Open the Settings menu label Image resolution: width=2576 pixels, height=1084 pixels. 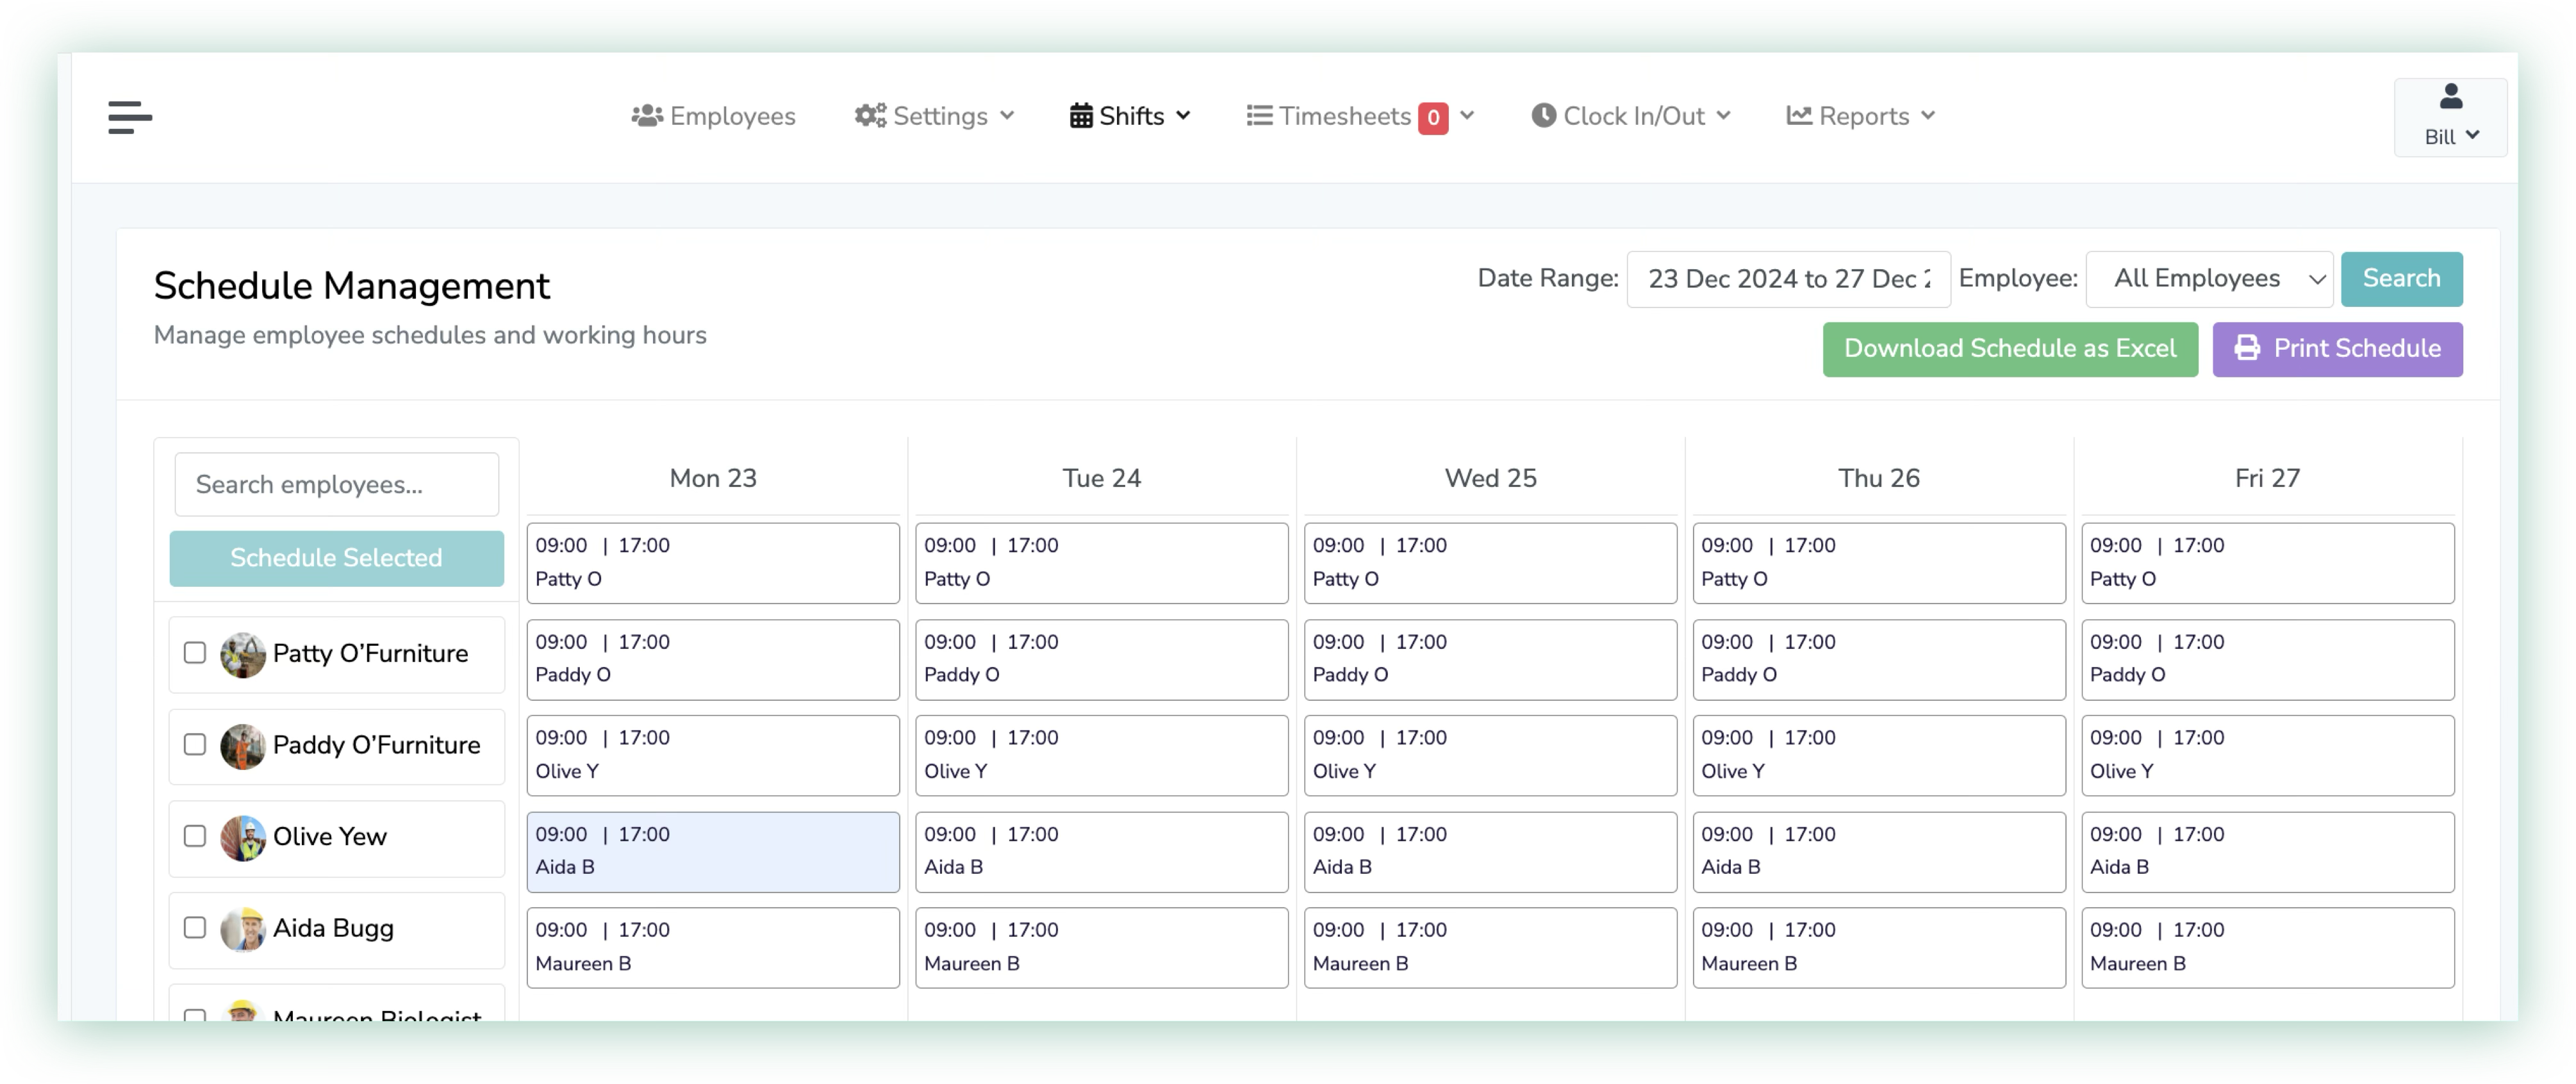pos(940,116)
